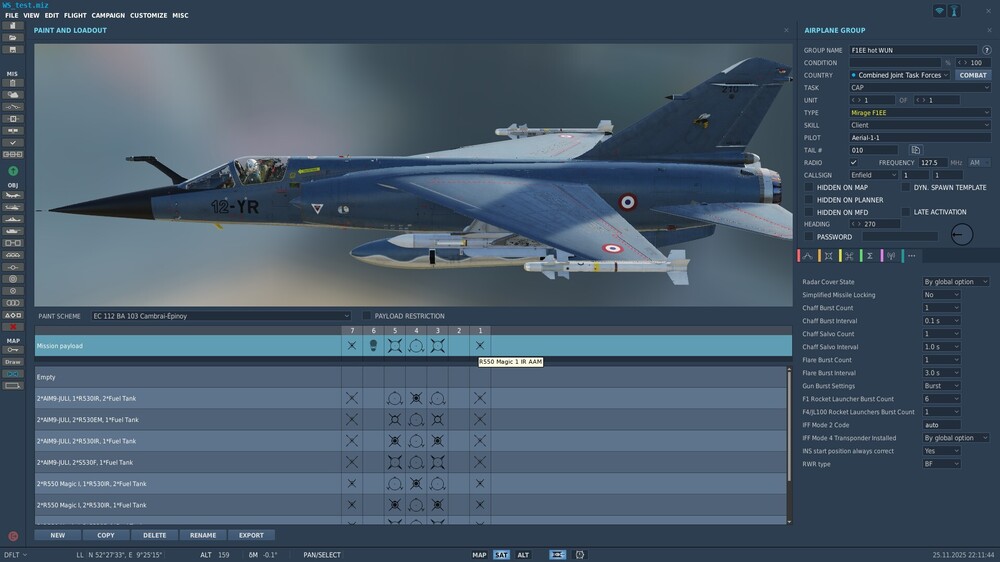Click the red delete X sidebar icon

(x=13, y=327)
